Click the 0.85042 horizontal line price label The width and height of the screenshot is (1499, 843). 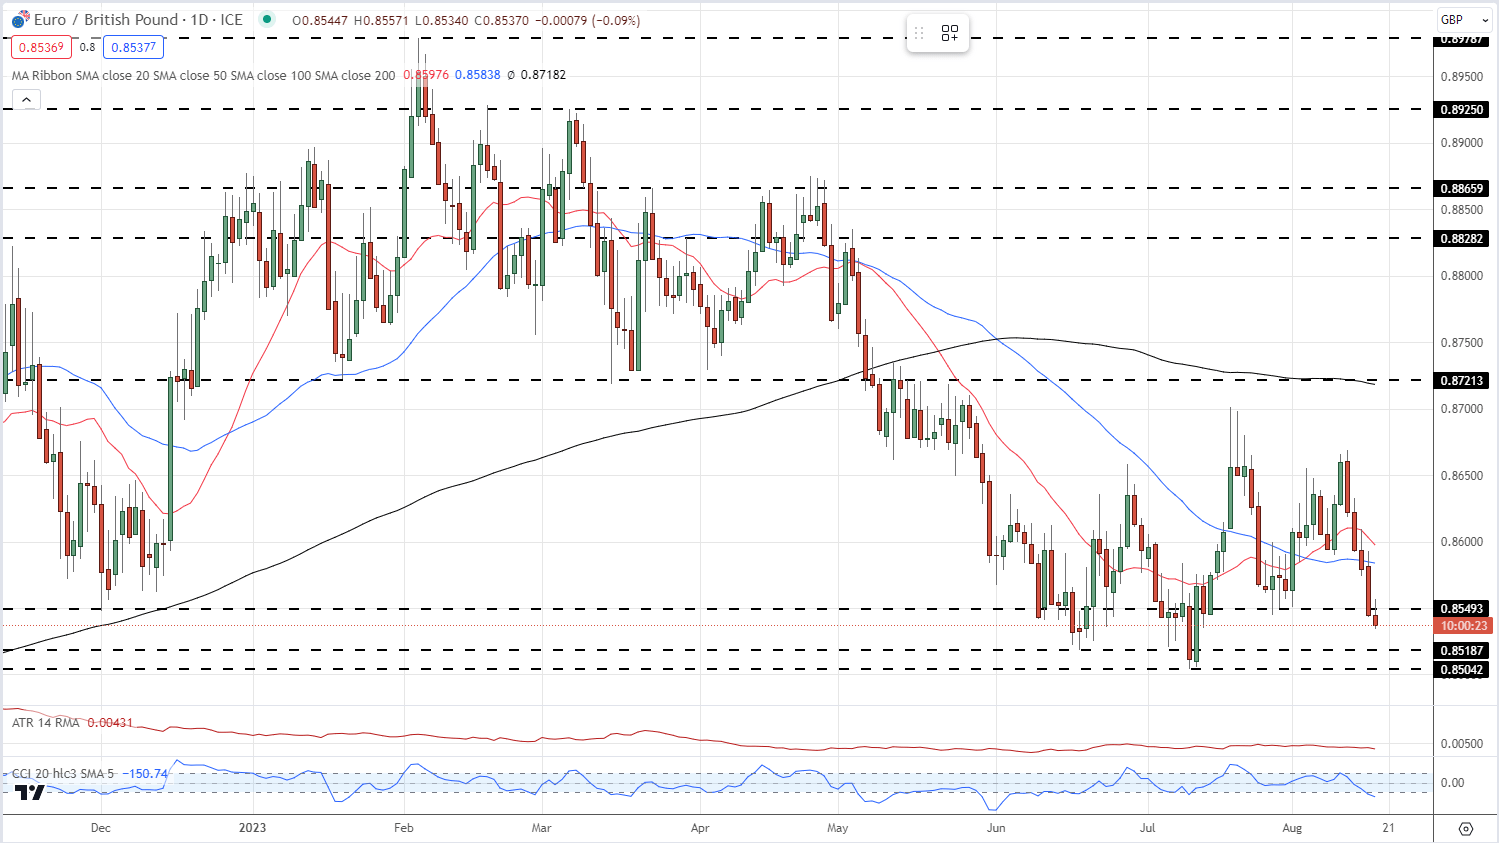click(1462, 670)
